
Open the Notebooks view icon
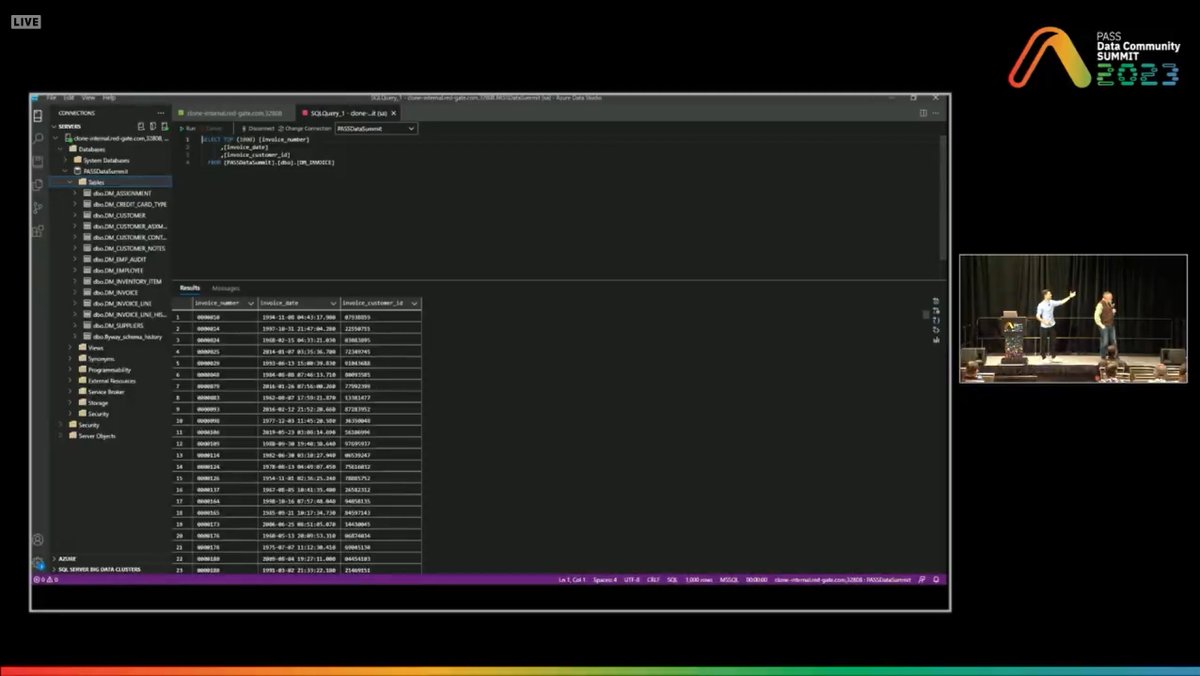[38, 162]
